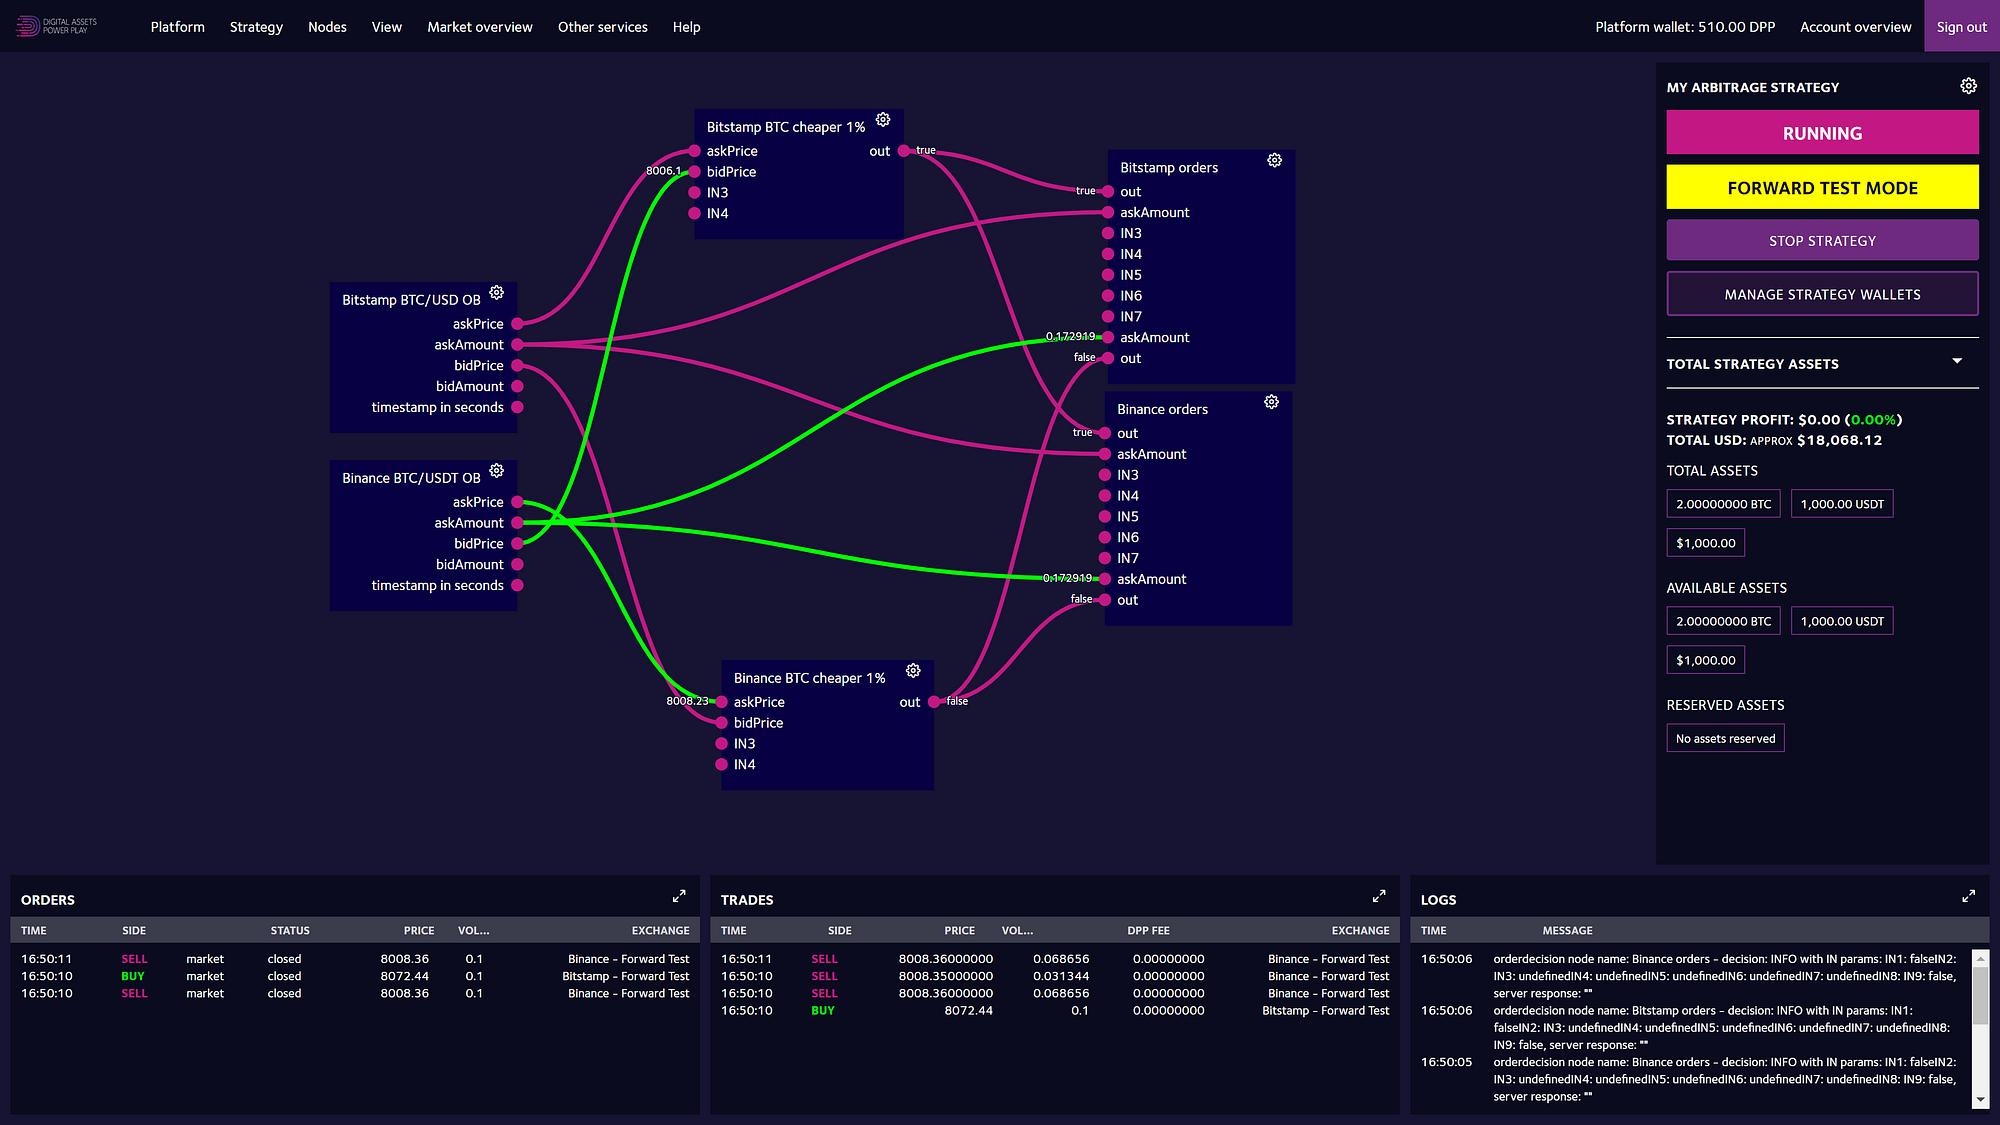Open the Nodes menu

[x=327, y=27]
